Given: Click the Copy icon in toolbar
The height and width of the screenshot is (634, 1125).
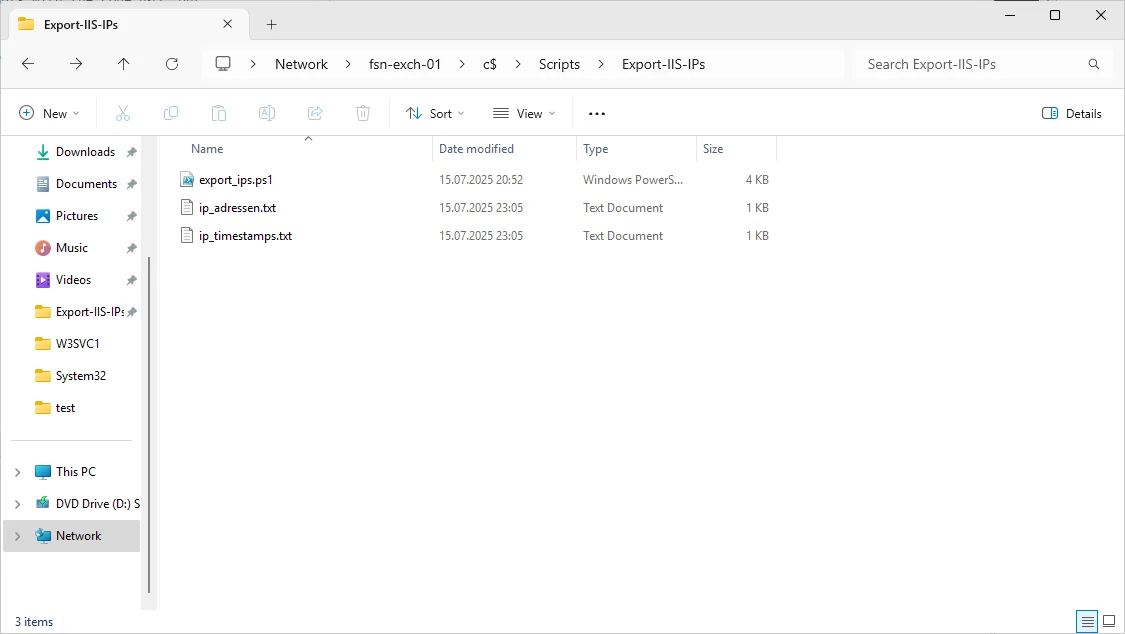Looking at the screenshot, I should click(x=171, y=113).
